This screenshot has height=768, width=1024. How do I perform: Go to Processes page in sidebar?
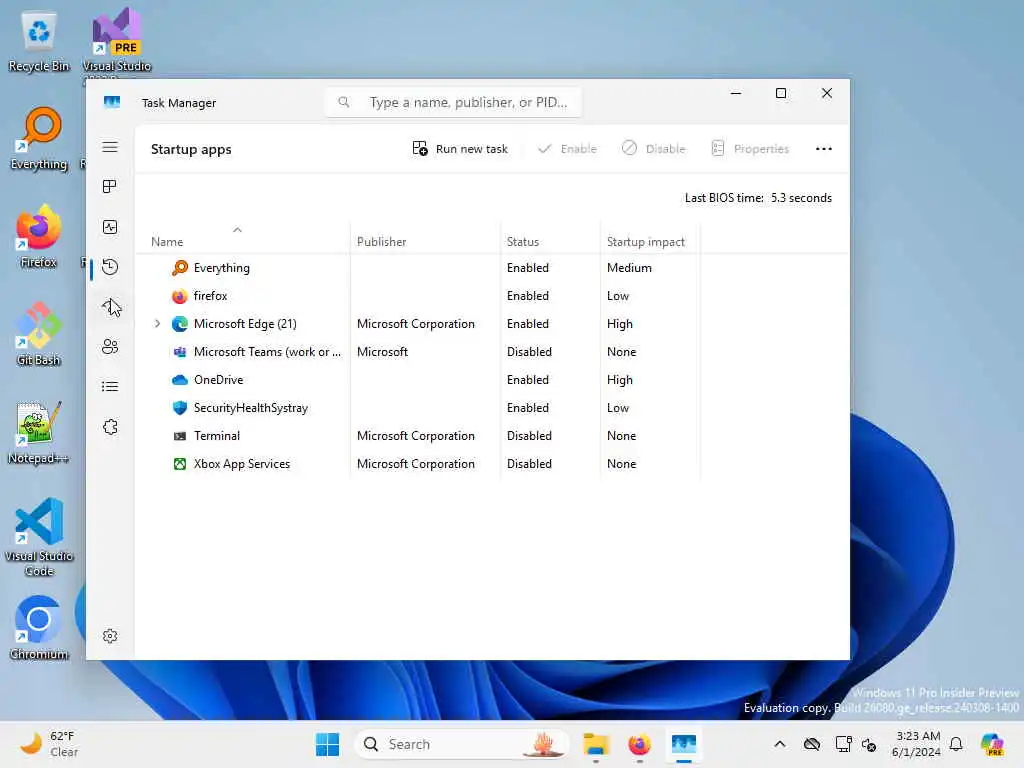click(x=110, y=187)
